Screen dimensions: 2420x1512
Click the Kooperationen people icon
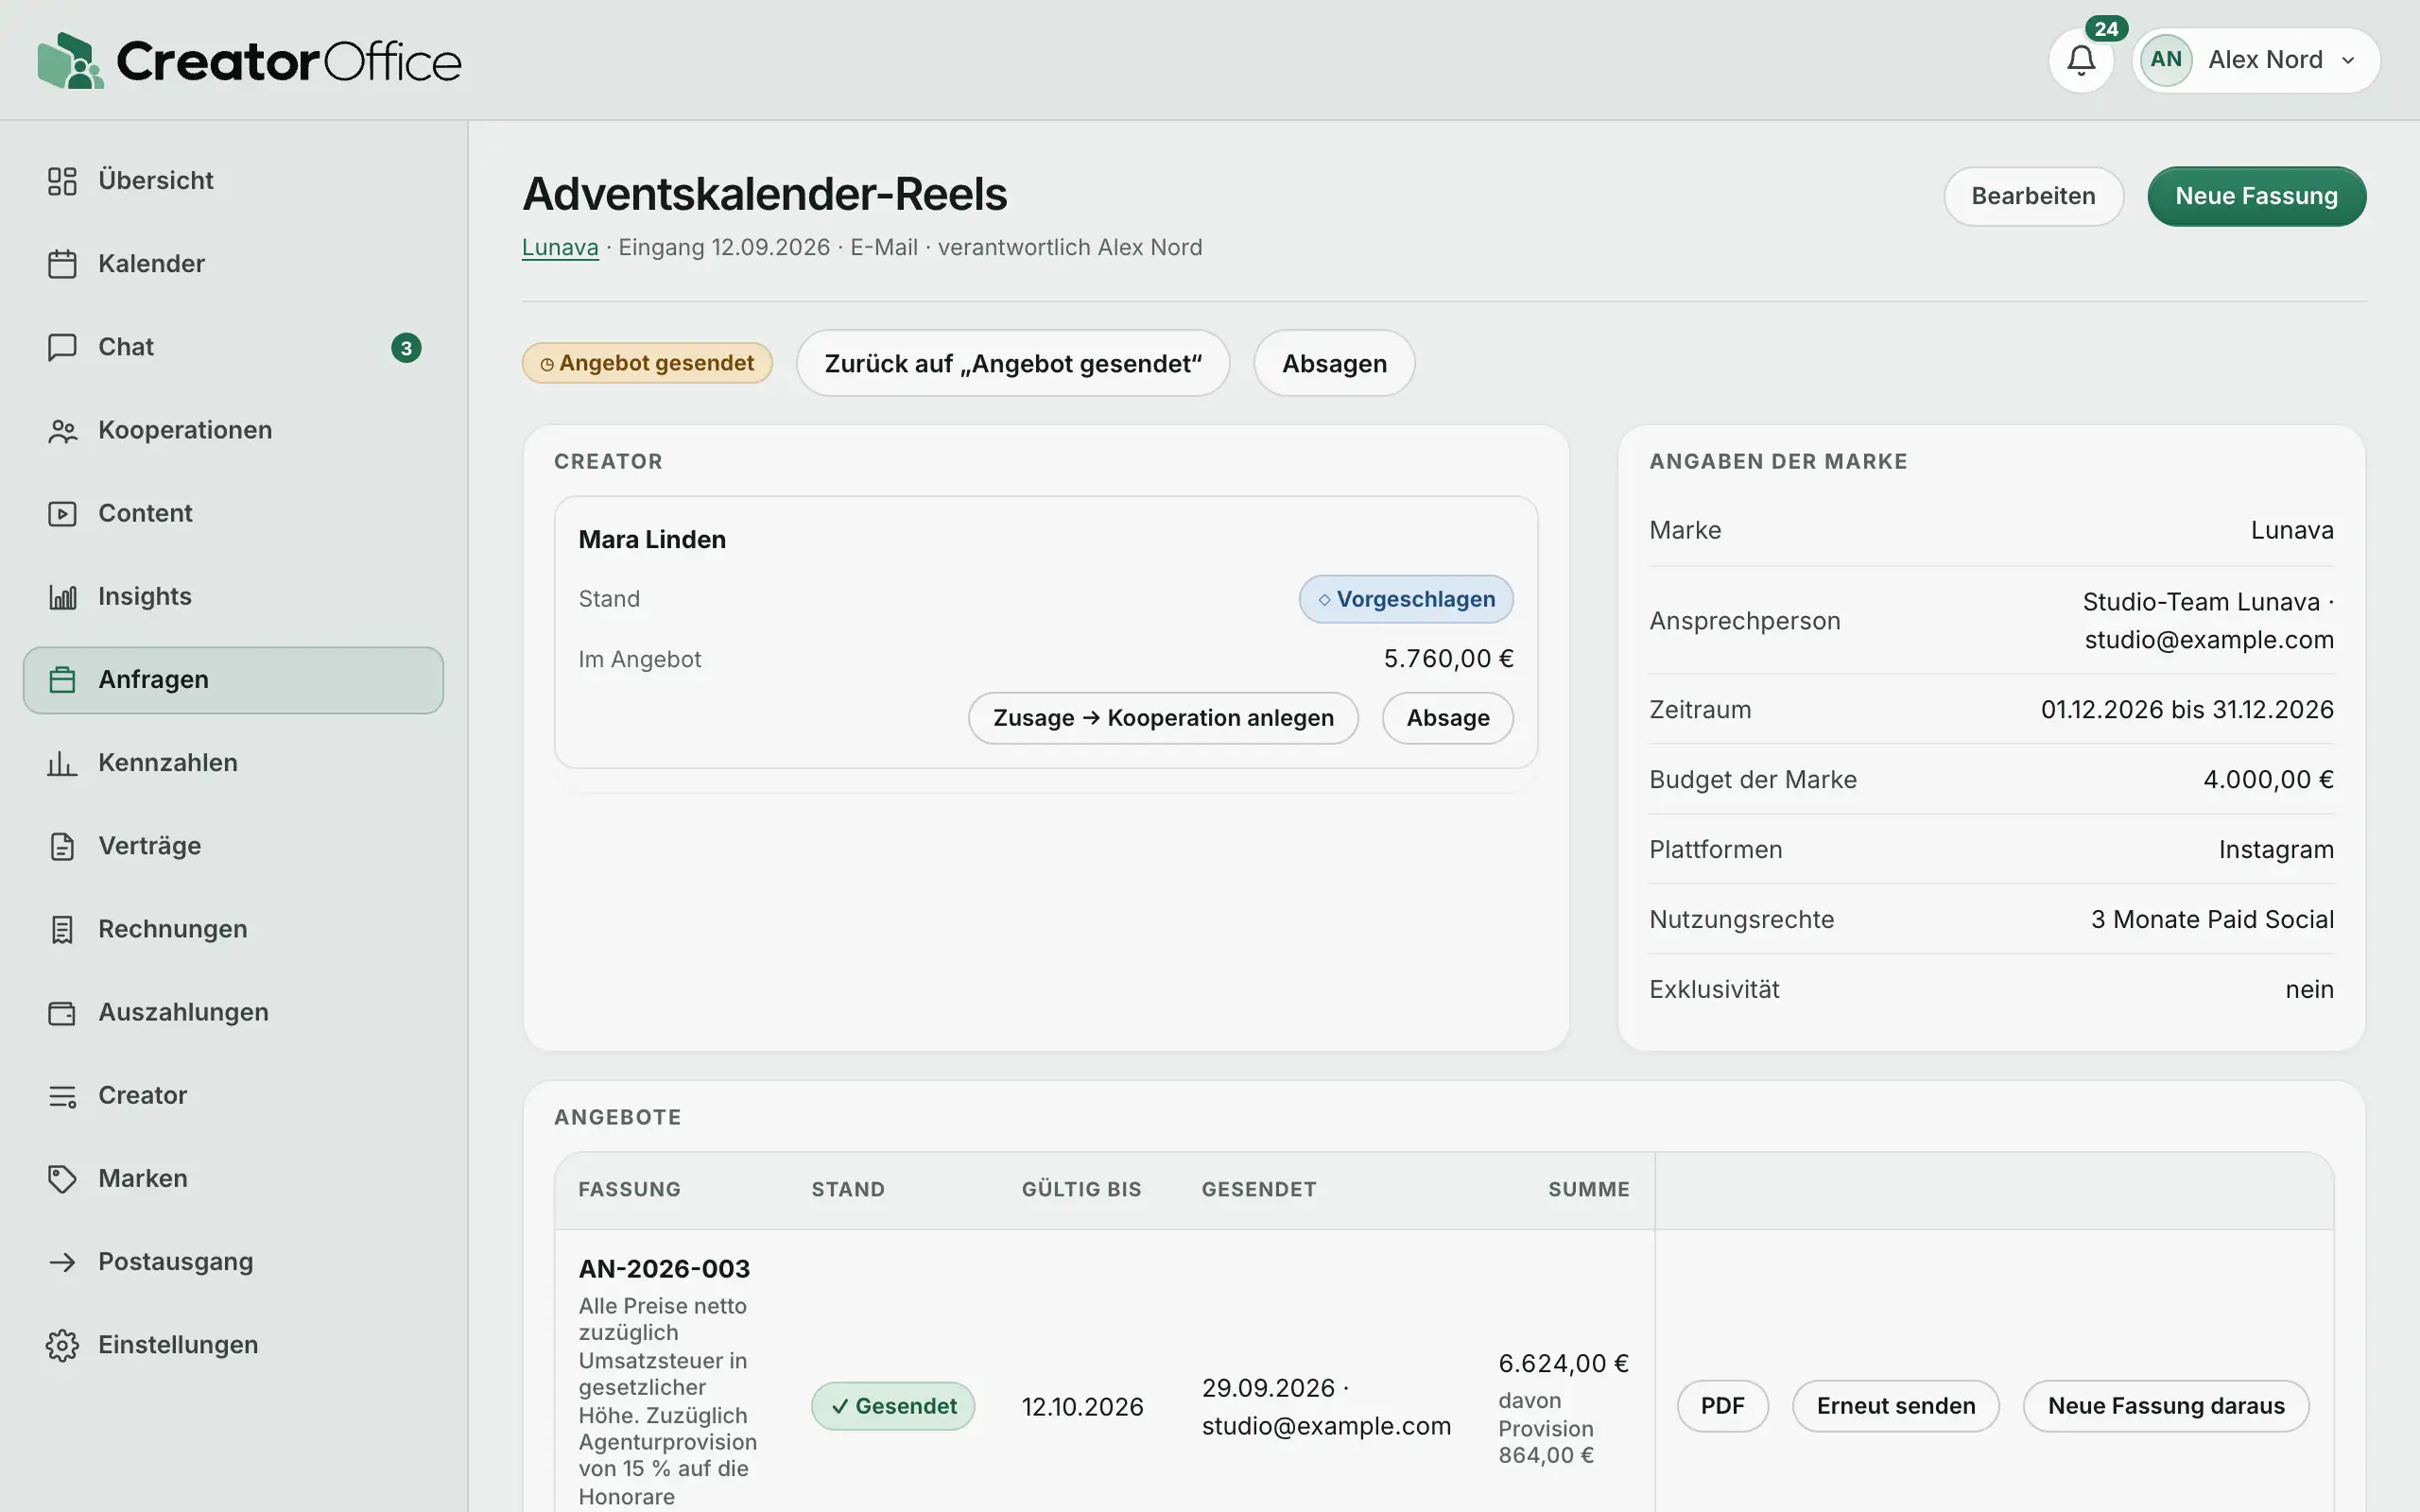pyautogui.click(x=62, y=430)
